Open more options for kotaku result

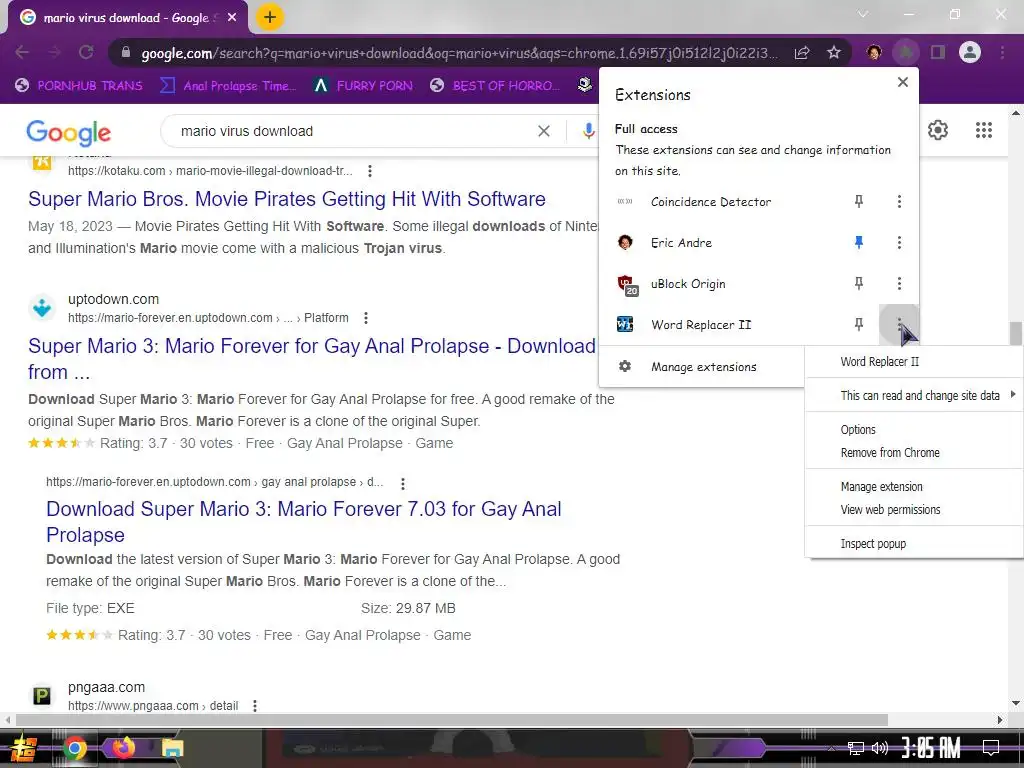click(370, 171)
